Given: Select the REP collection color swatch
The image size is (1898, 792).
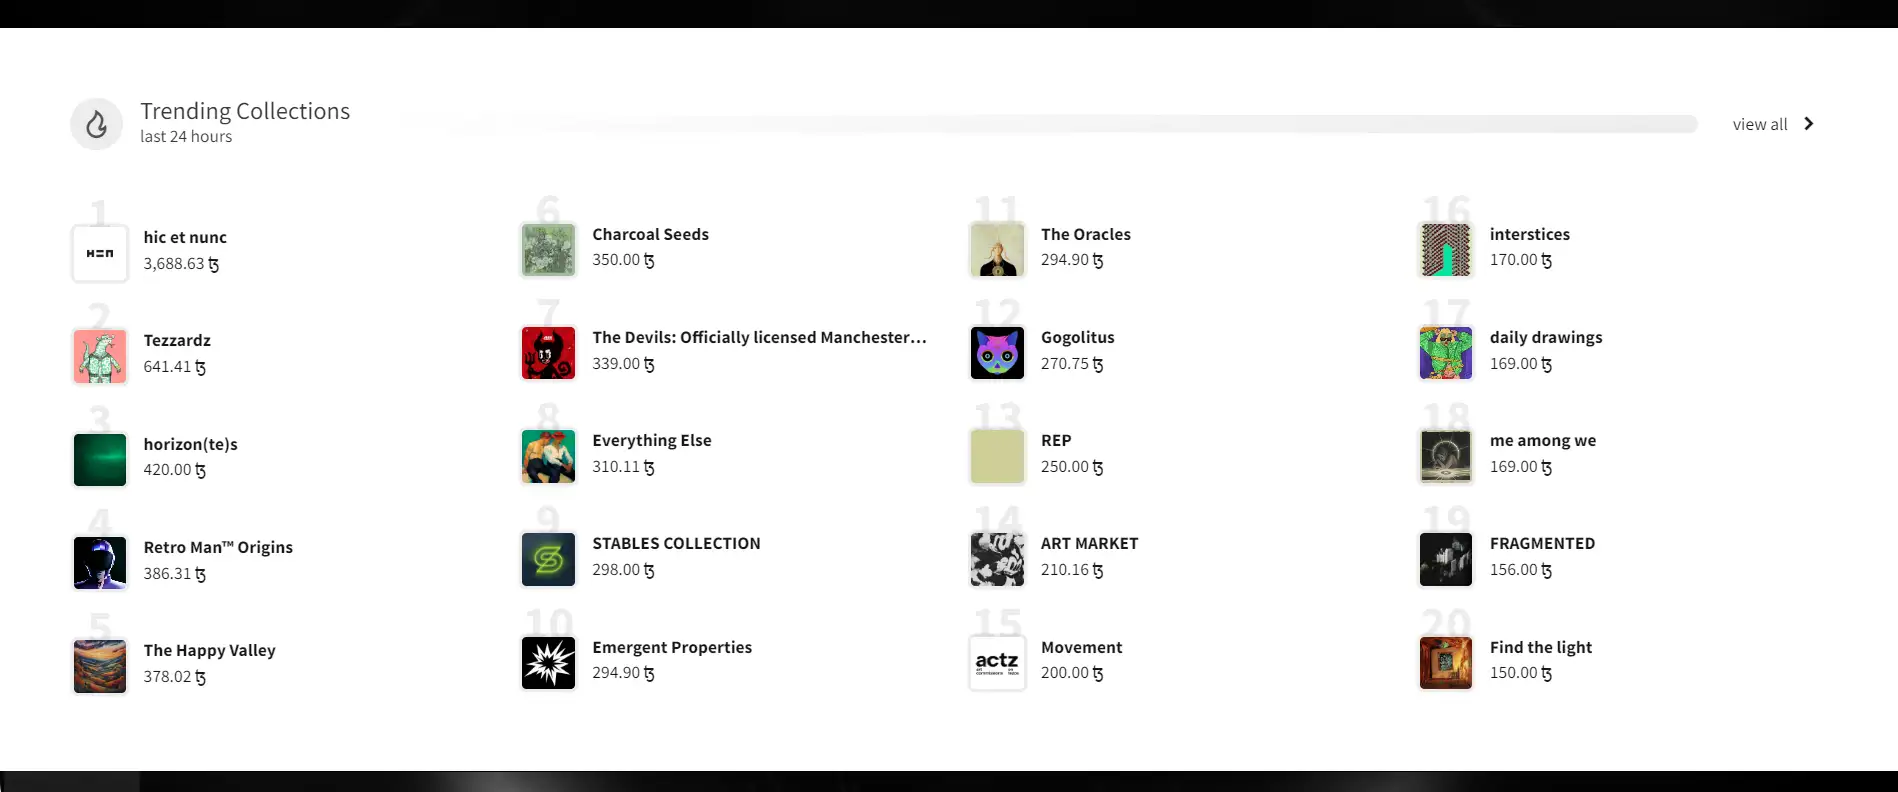Looking at the screenshot, I should (997, 456).
